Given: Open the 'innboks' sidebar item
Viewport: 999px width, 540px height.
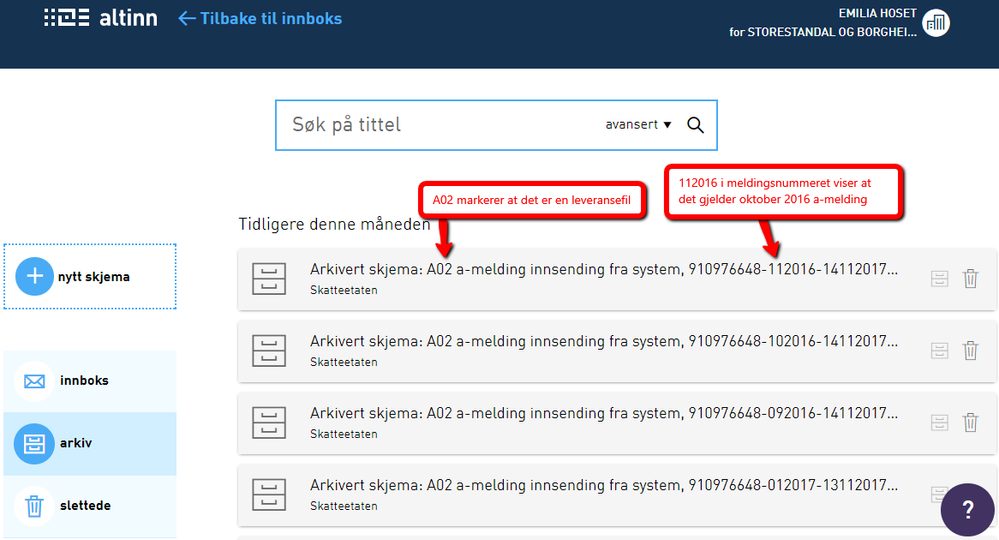Looking at the screenshot, I should coord(84,380).
